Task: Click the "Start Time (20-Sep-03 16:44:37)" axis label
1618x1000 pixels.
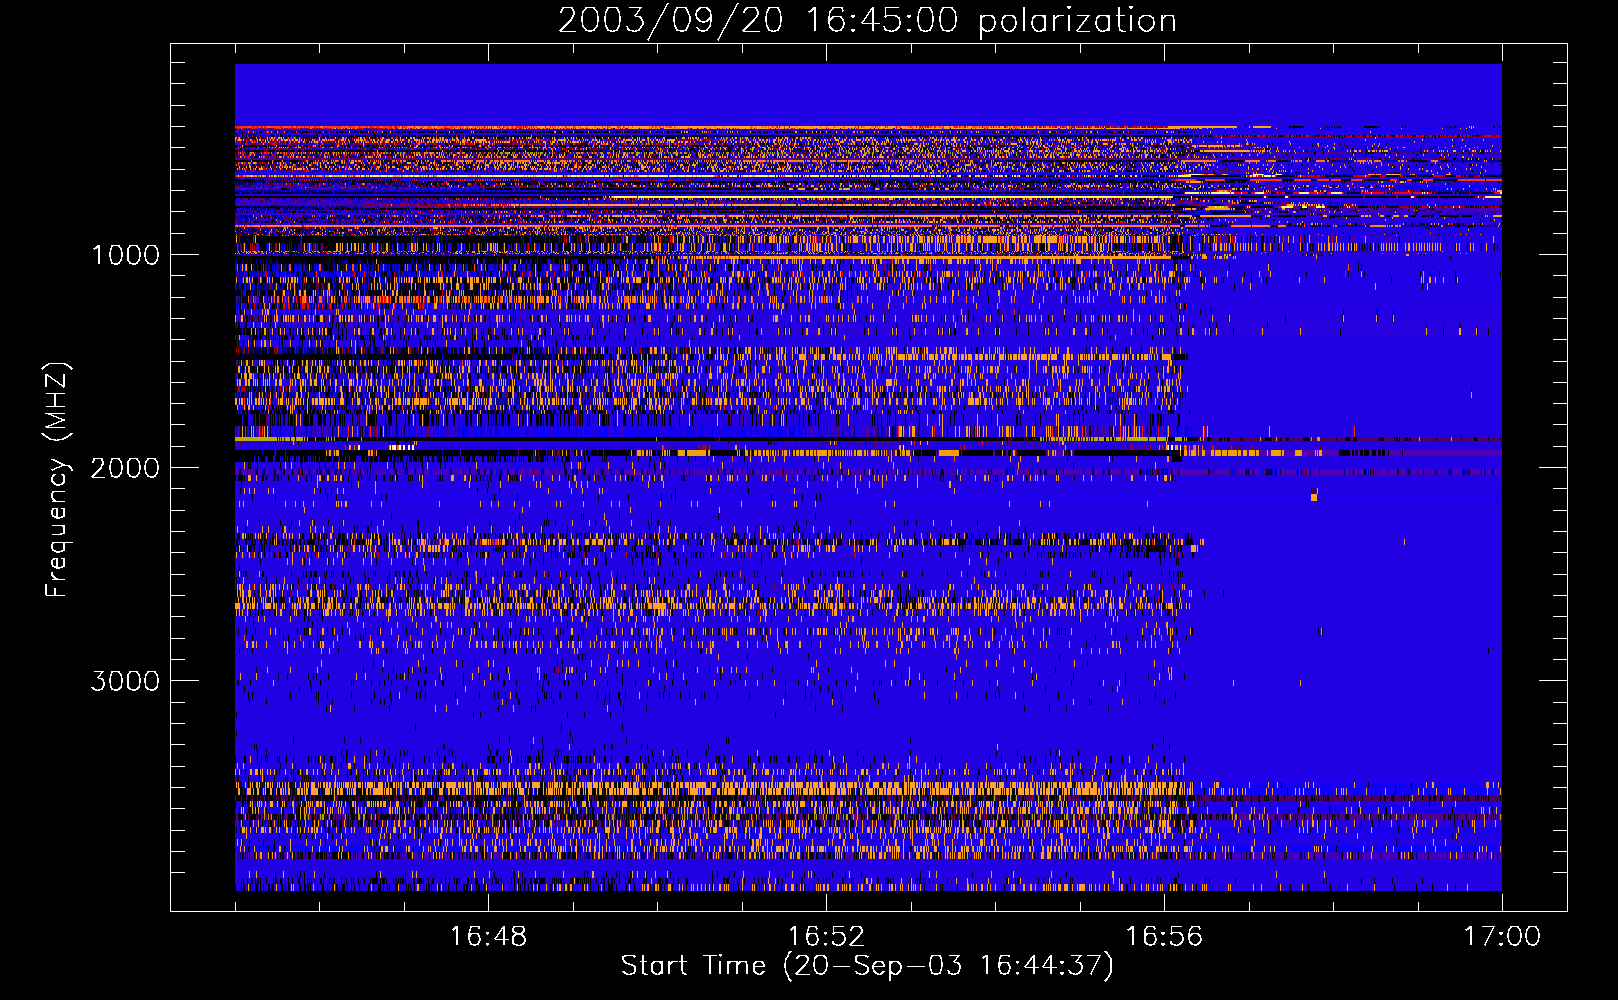Action: coord(867,966)
